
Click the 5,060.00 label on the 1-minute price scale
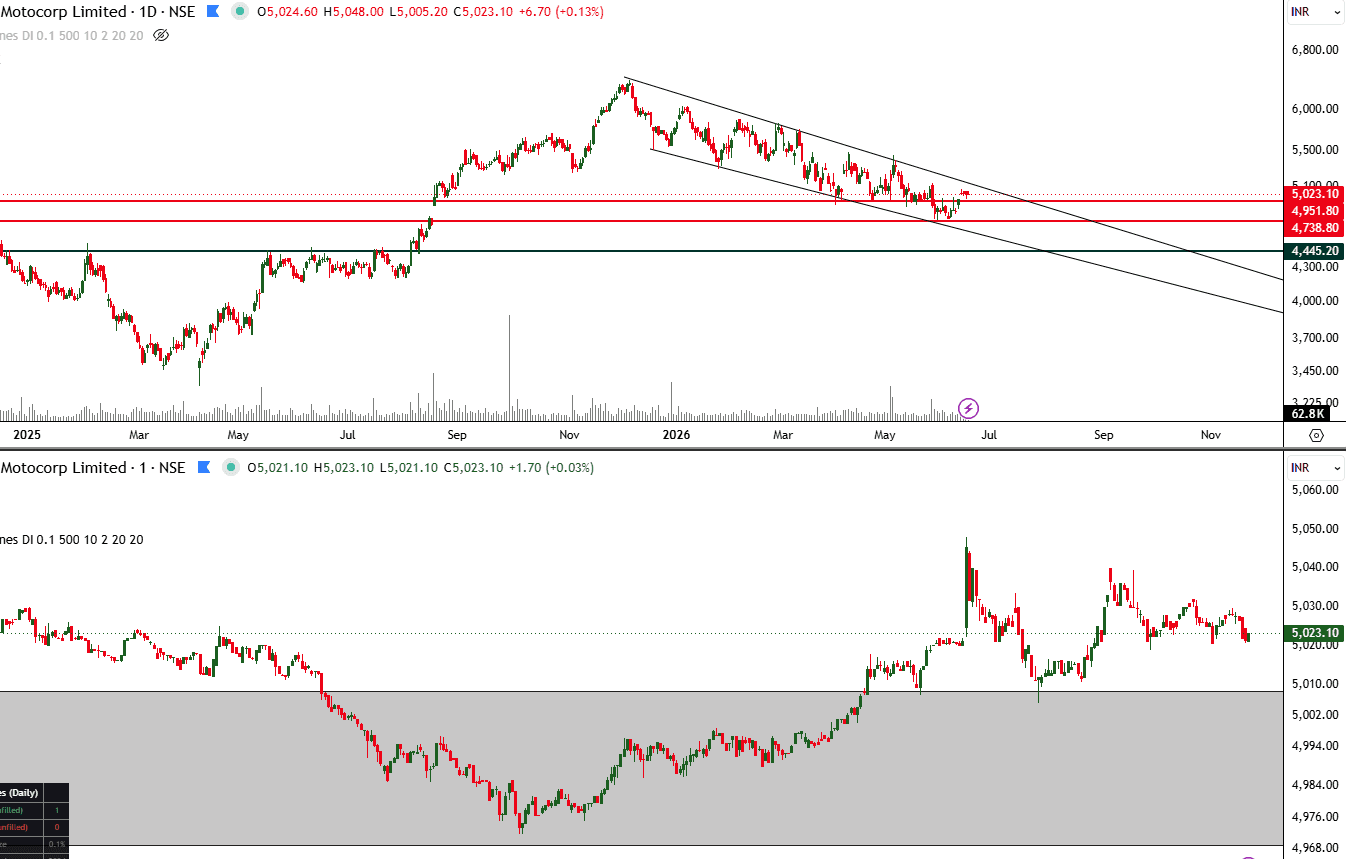click(1315, 490)
